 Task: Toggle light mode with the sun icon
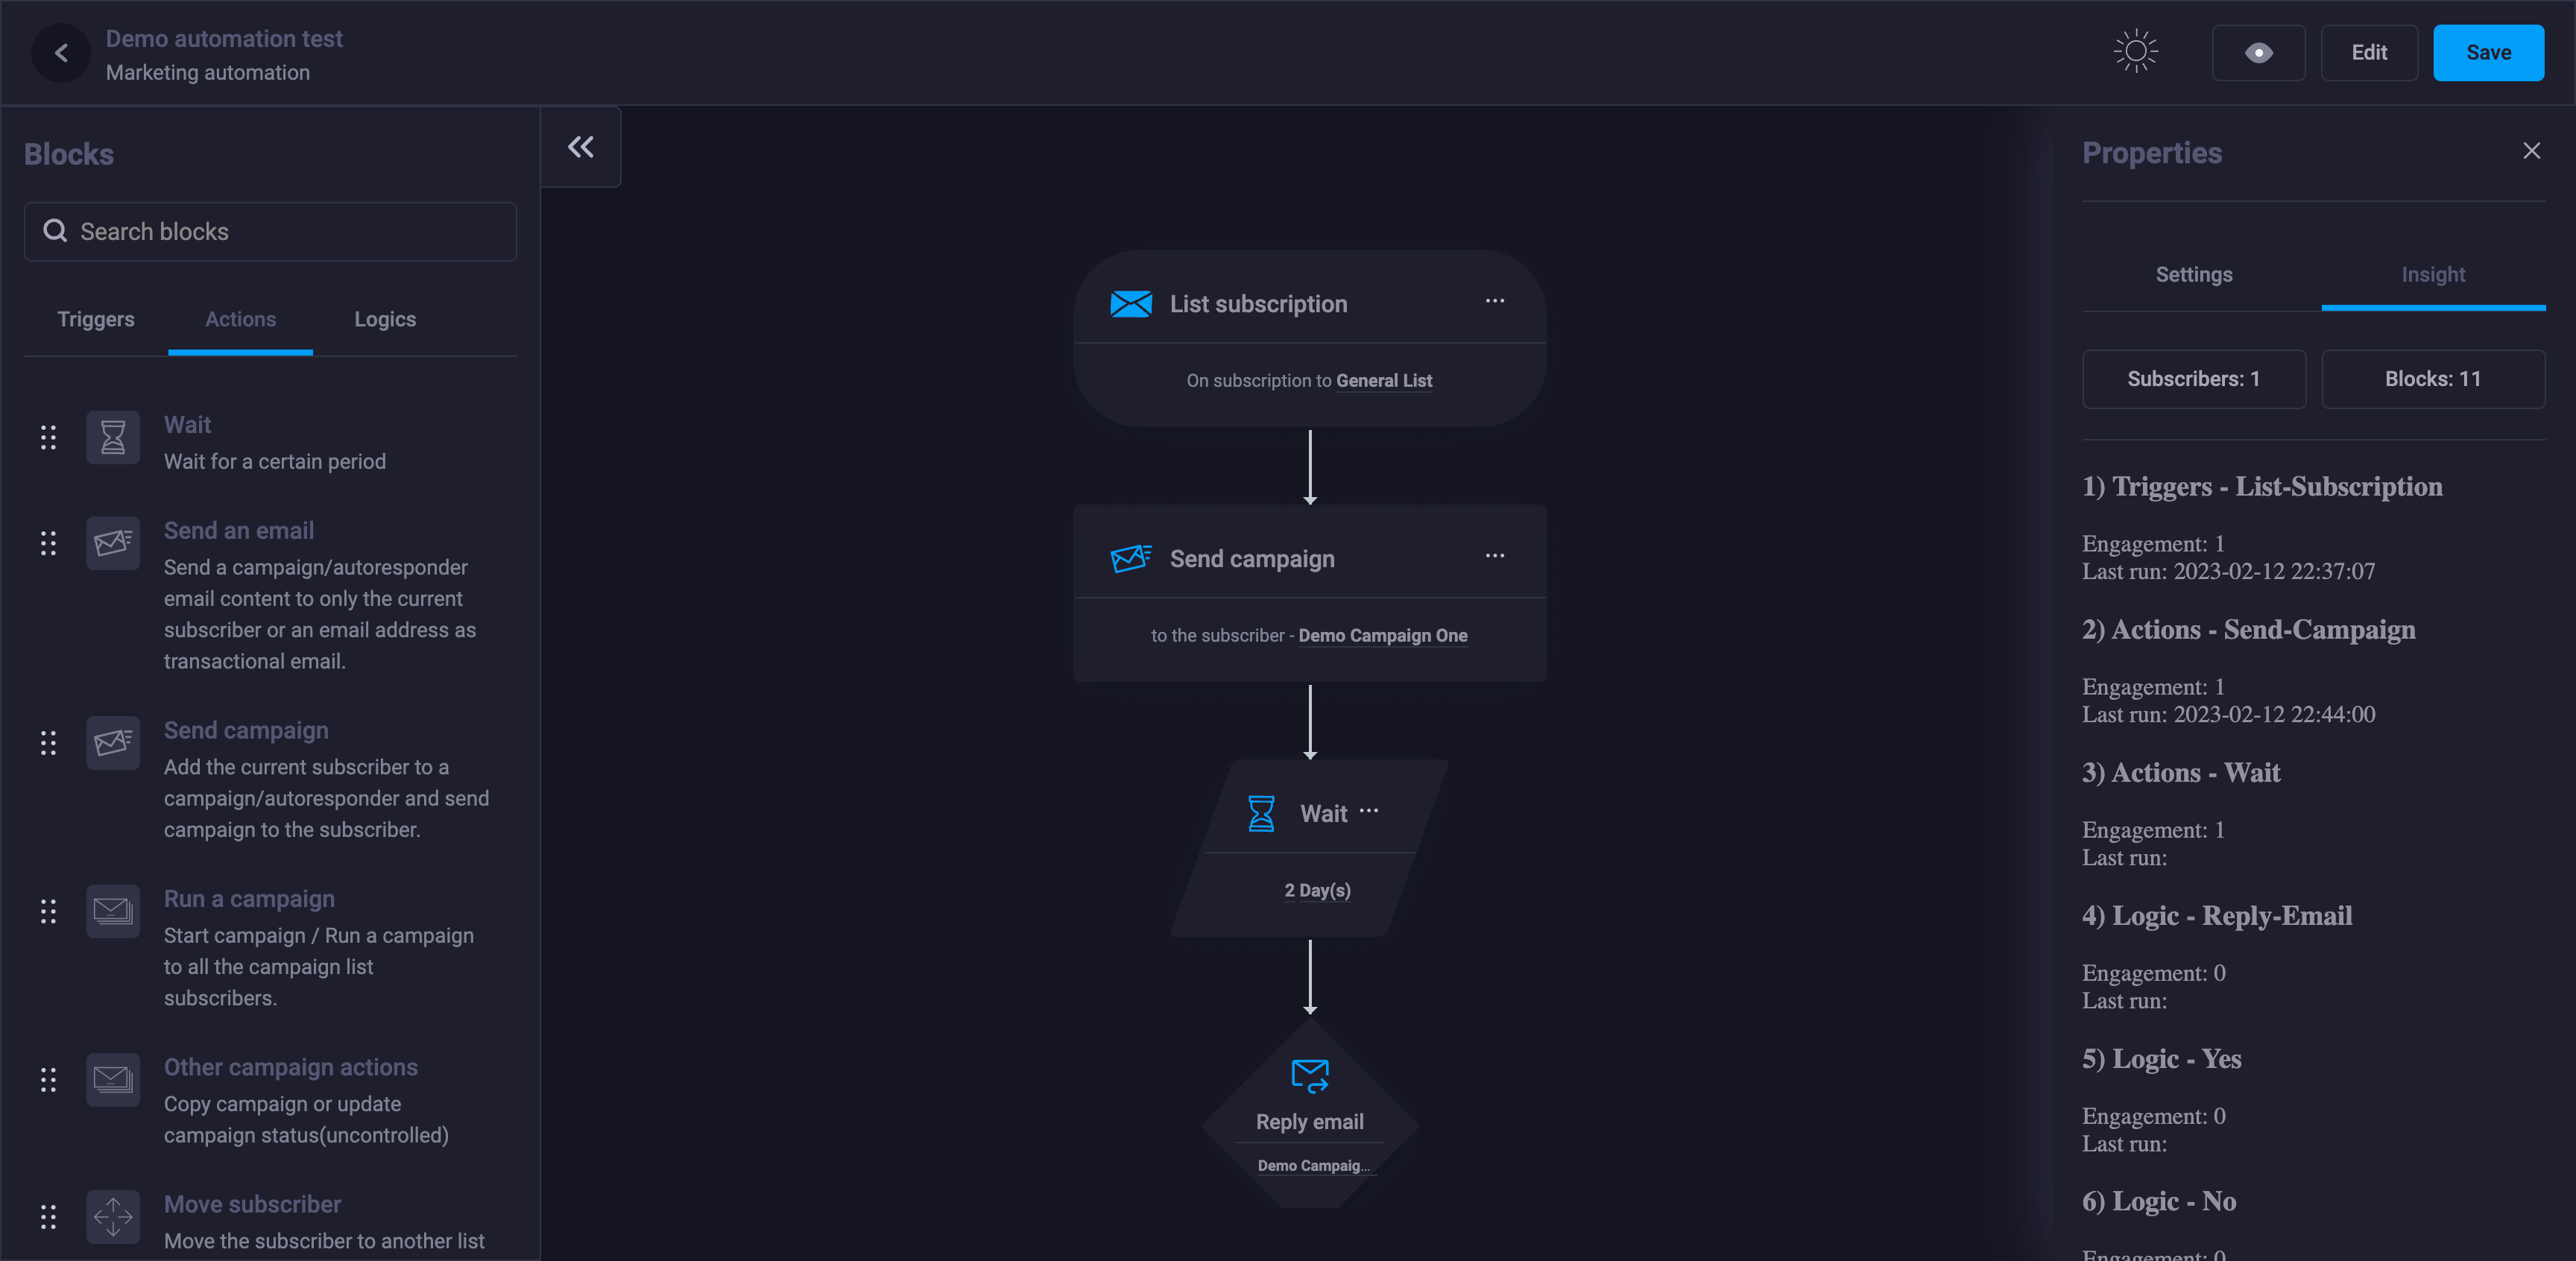[2135, 52]
